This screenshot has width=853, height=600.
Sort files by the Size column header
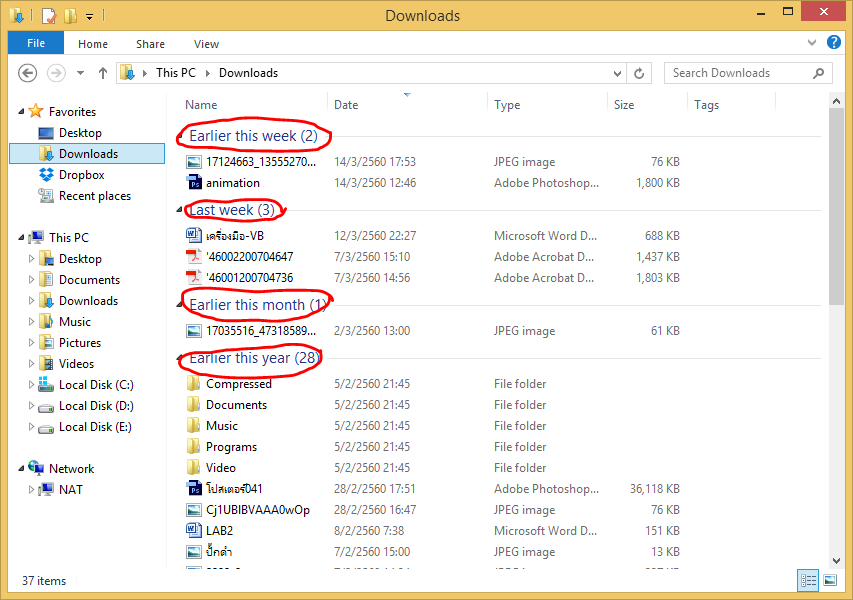[624, 105]
